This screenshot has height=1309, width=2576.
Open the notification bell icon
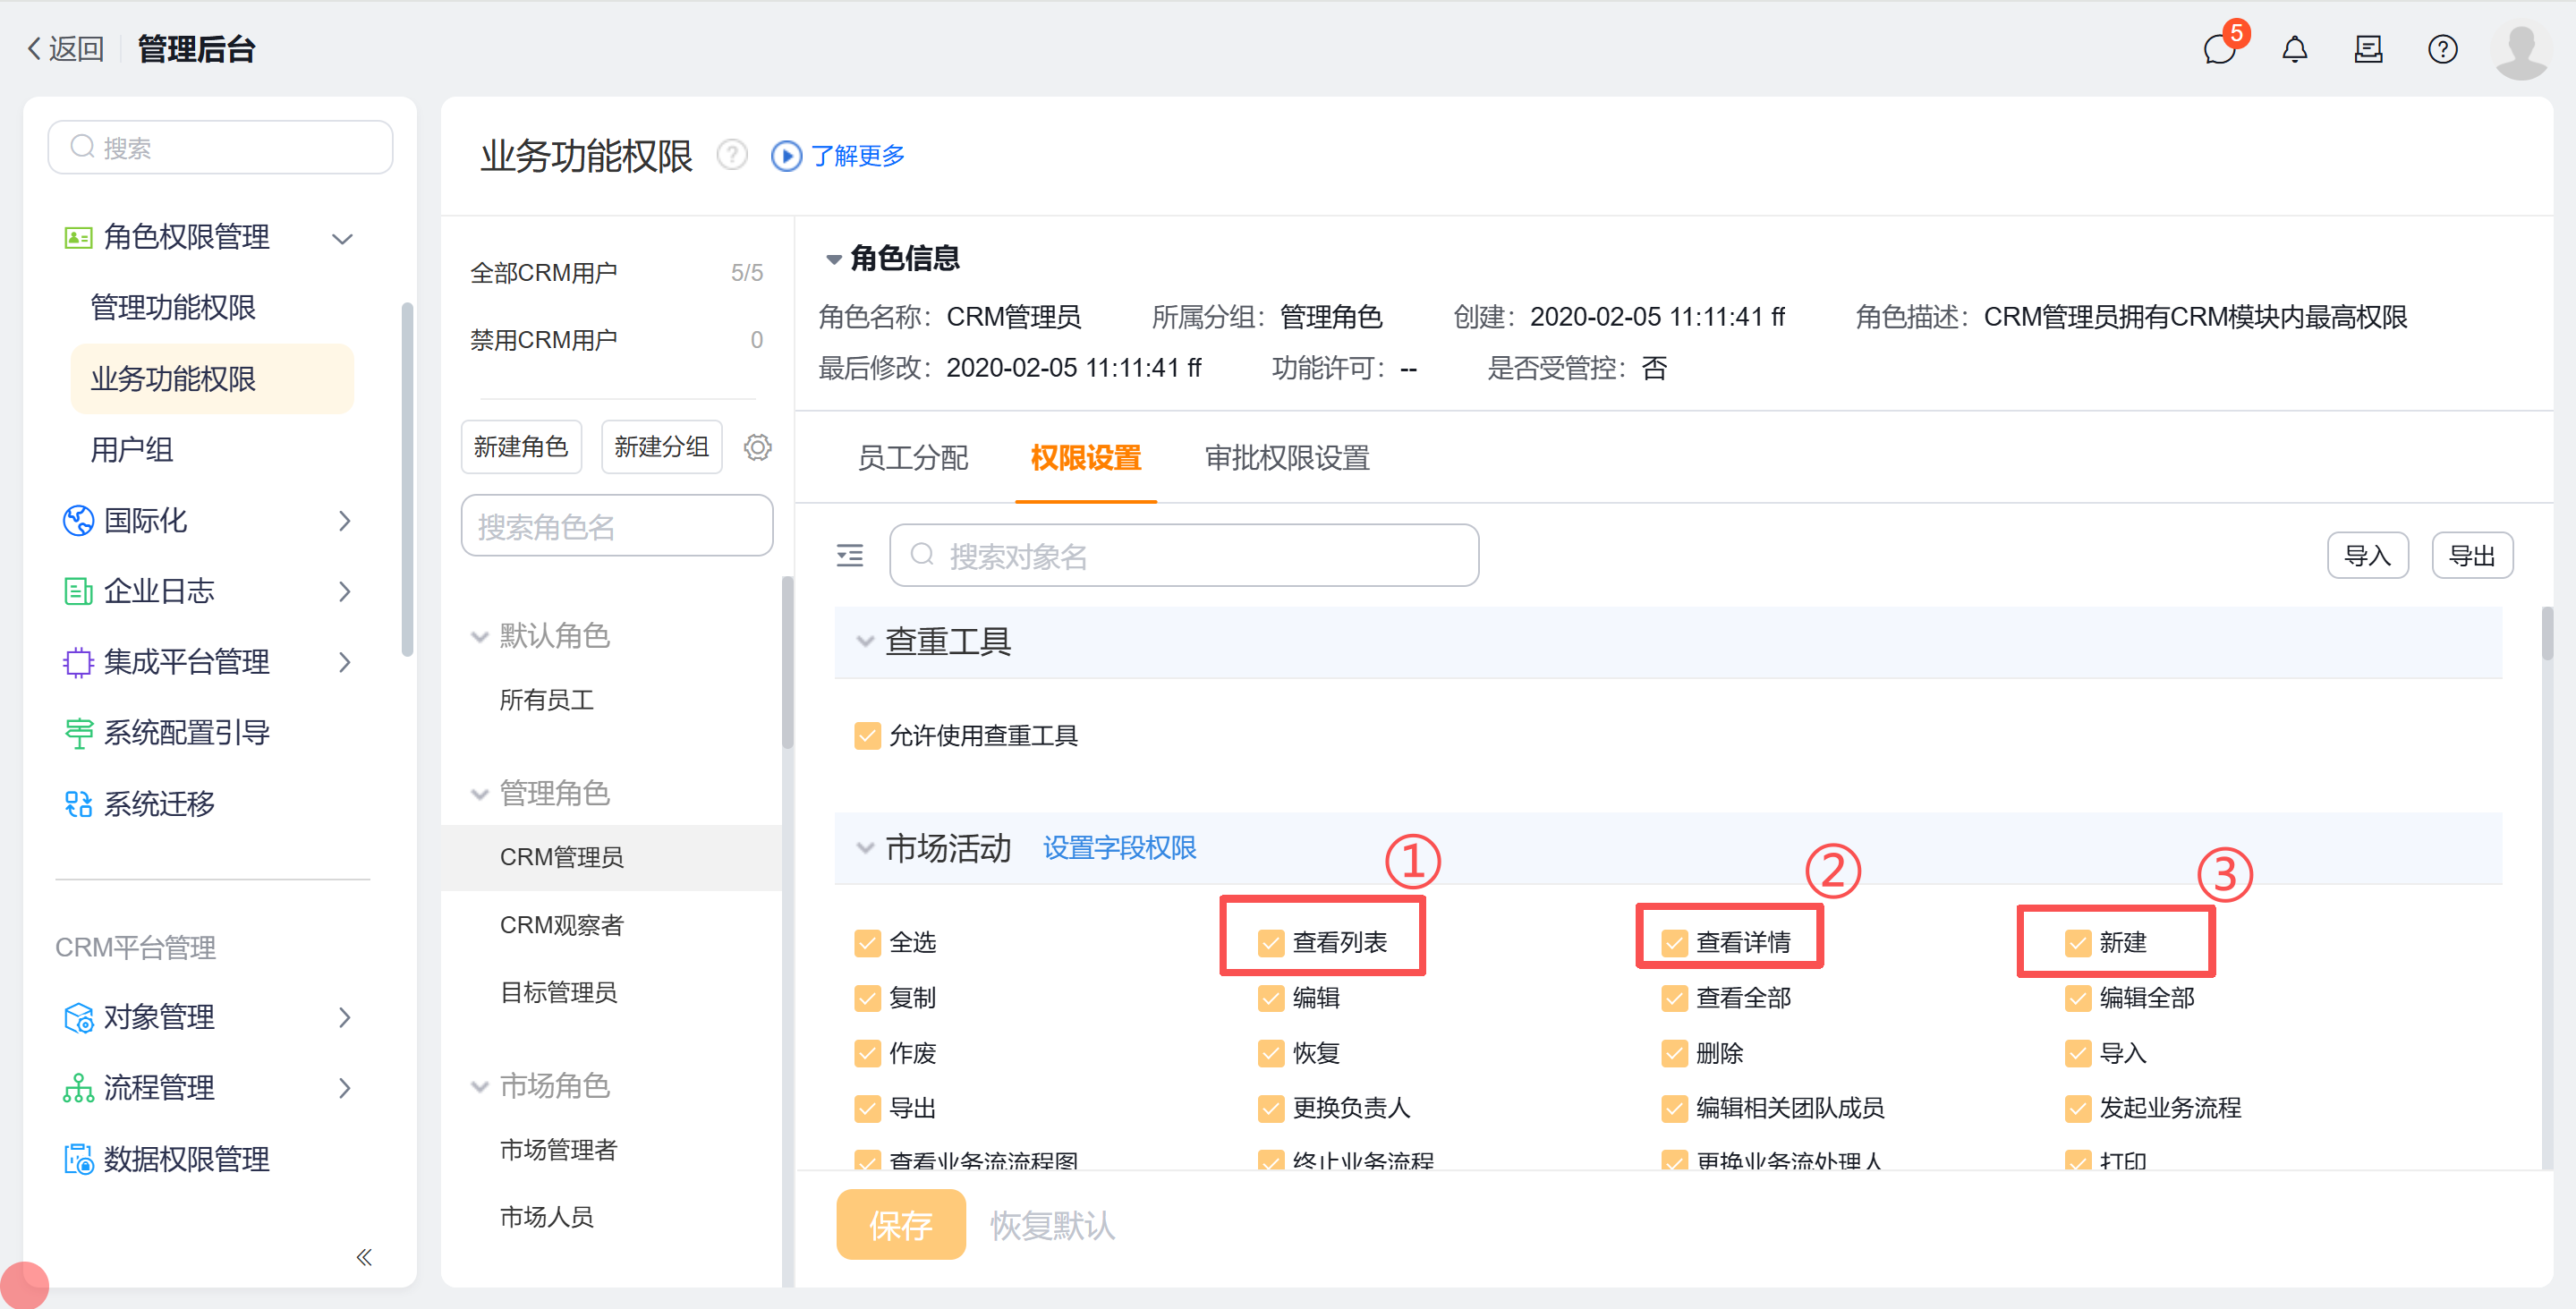pyautogui.click(x=2295, y=48)
